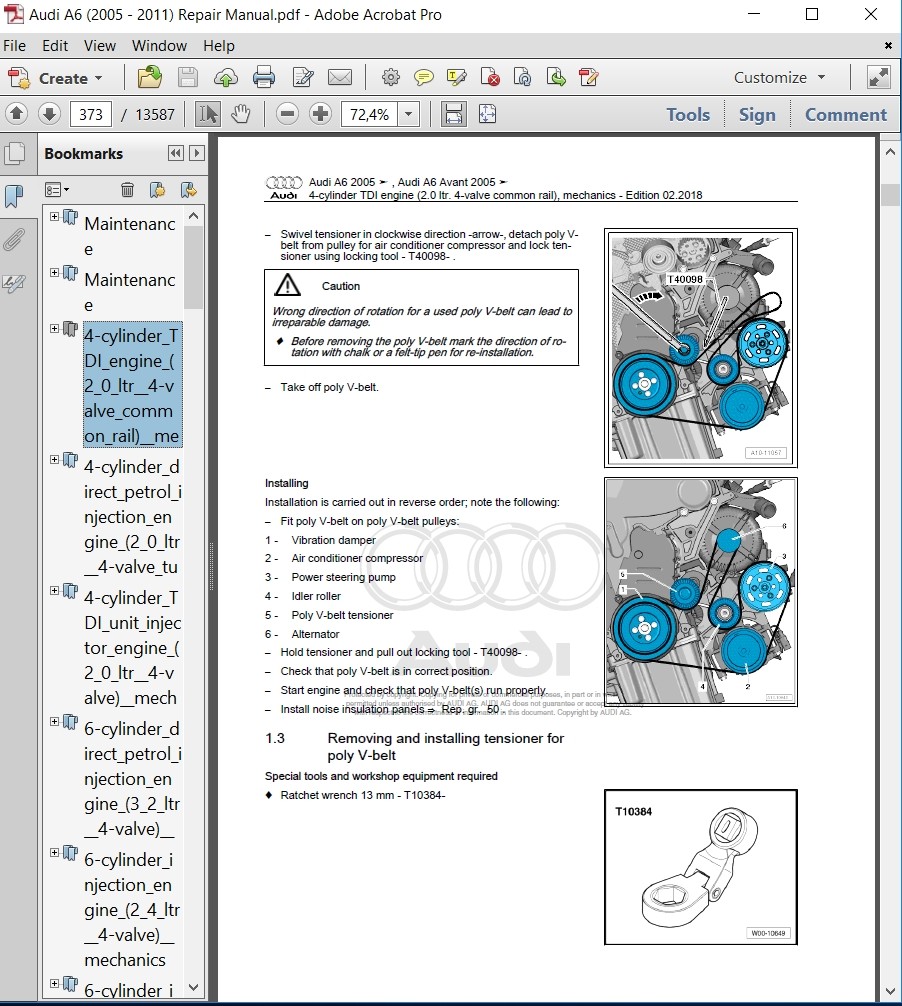This screenshot has width=902, height=1006.
Task: Click the Customize toolbar button
Action: 779,78
